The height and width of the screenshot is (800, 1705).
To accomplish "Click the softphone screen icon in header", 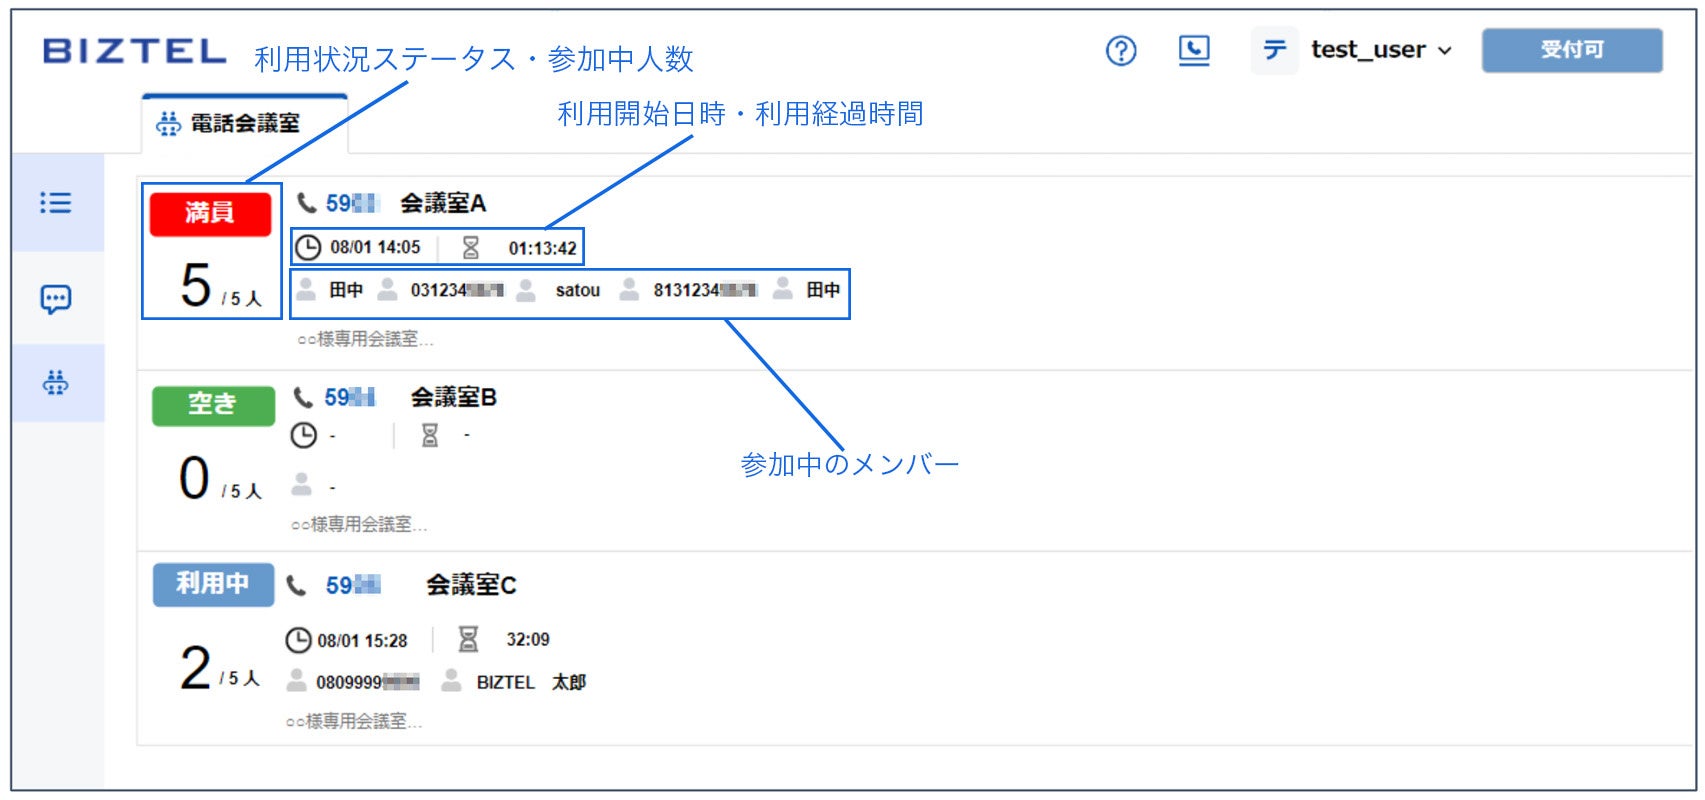I will [1194, 50].
